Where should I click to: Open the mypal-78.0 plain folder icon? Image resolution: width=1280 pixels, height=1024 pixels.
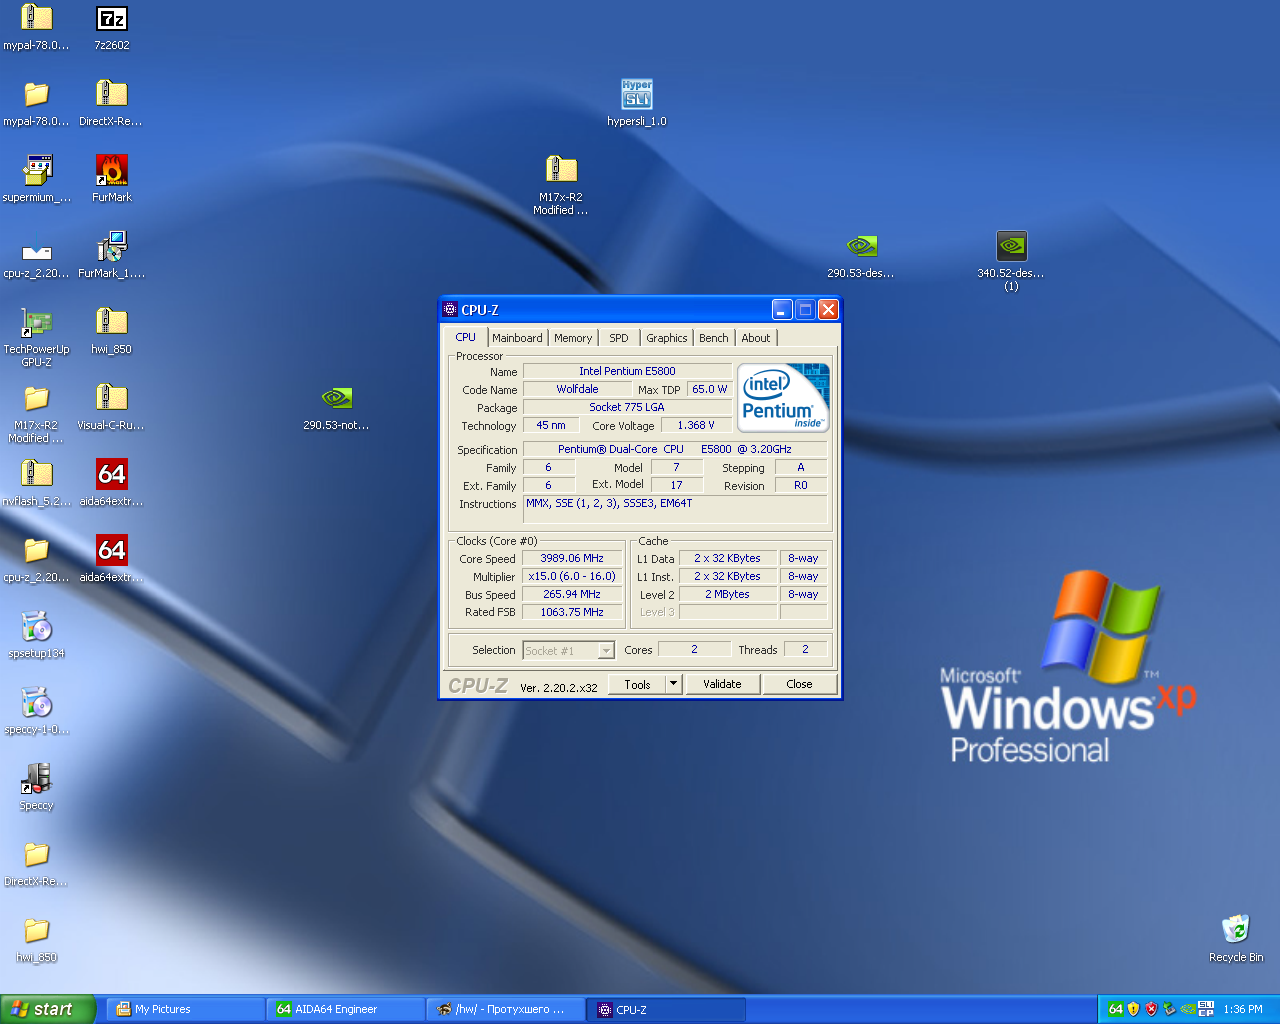36,95
